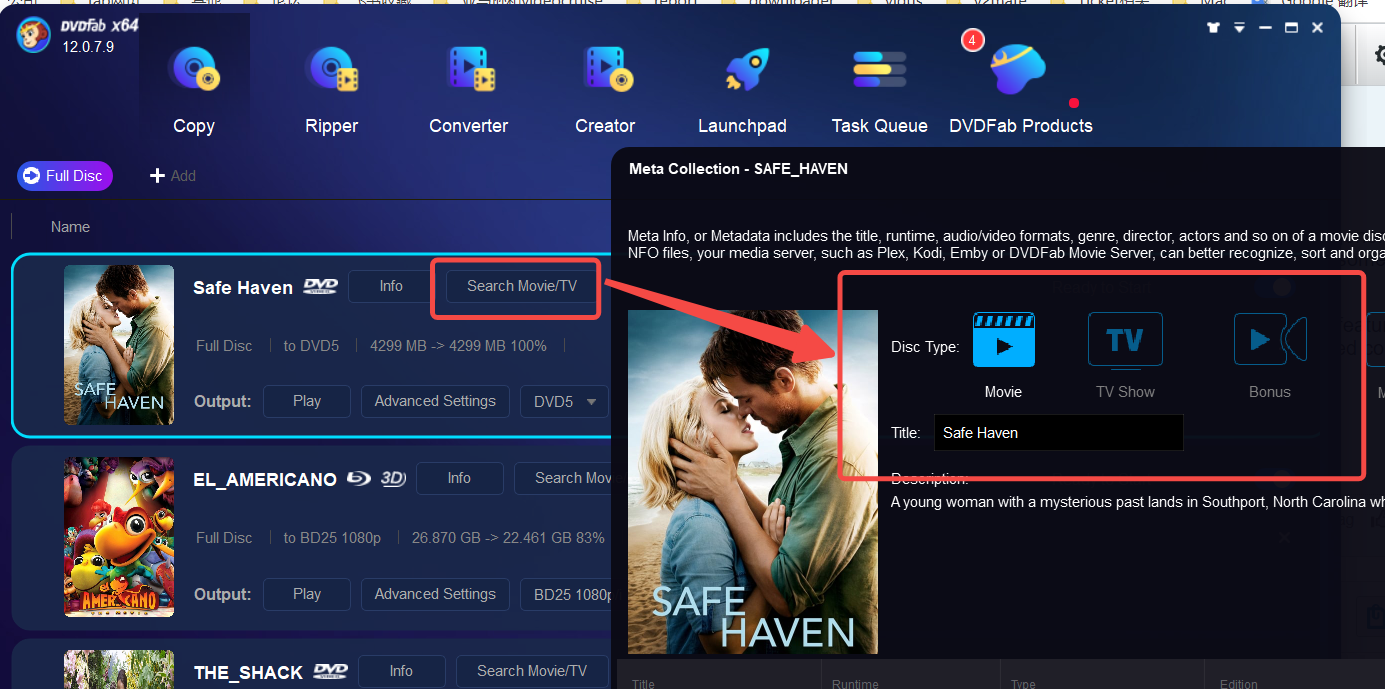Click Search Movie/TV for Safe Haven

522,286
